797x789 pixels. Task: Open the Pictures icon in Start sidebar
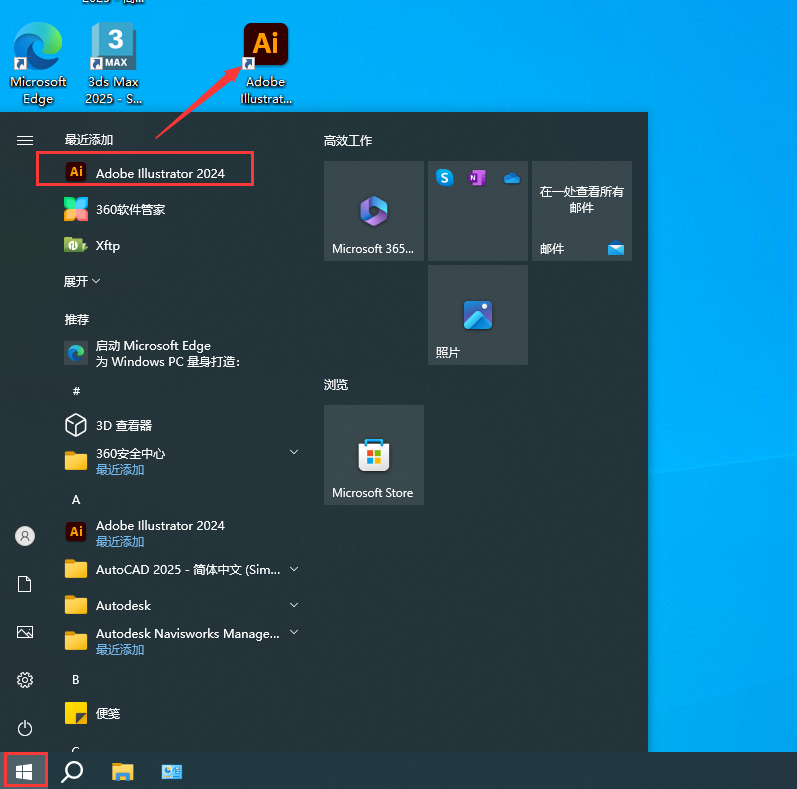point(25,632)
